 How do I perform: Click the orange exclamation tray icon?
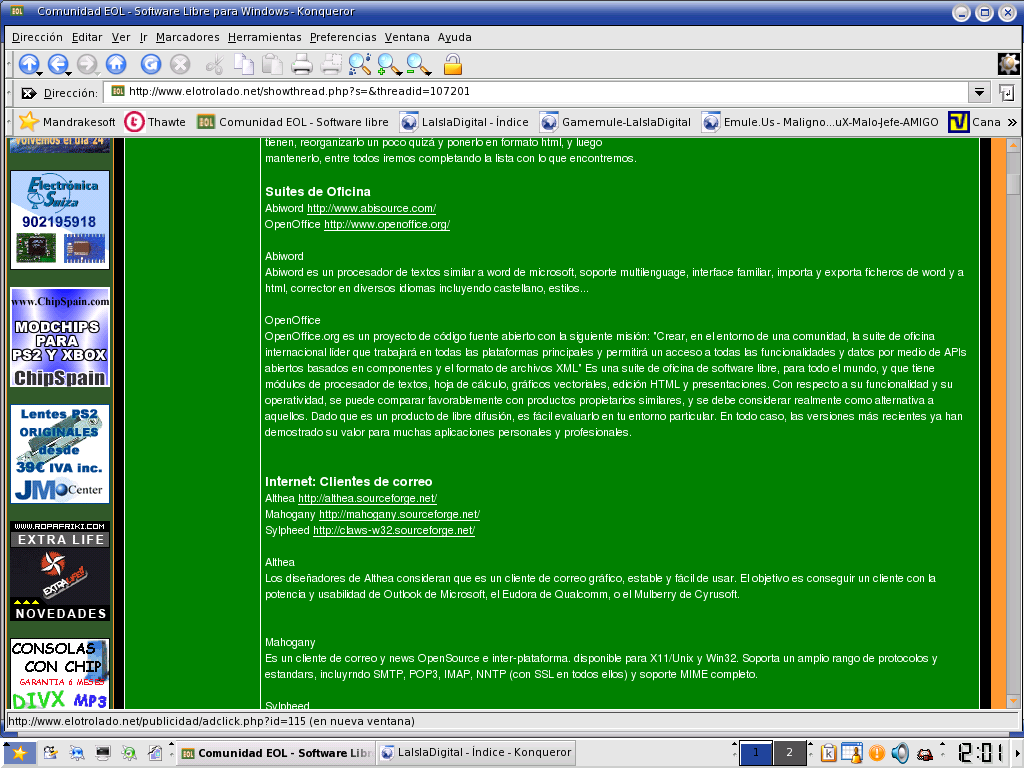tap(876, 753)
